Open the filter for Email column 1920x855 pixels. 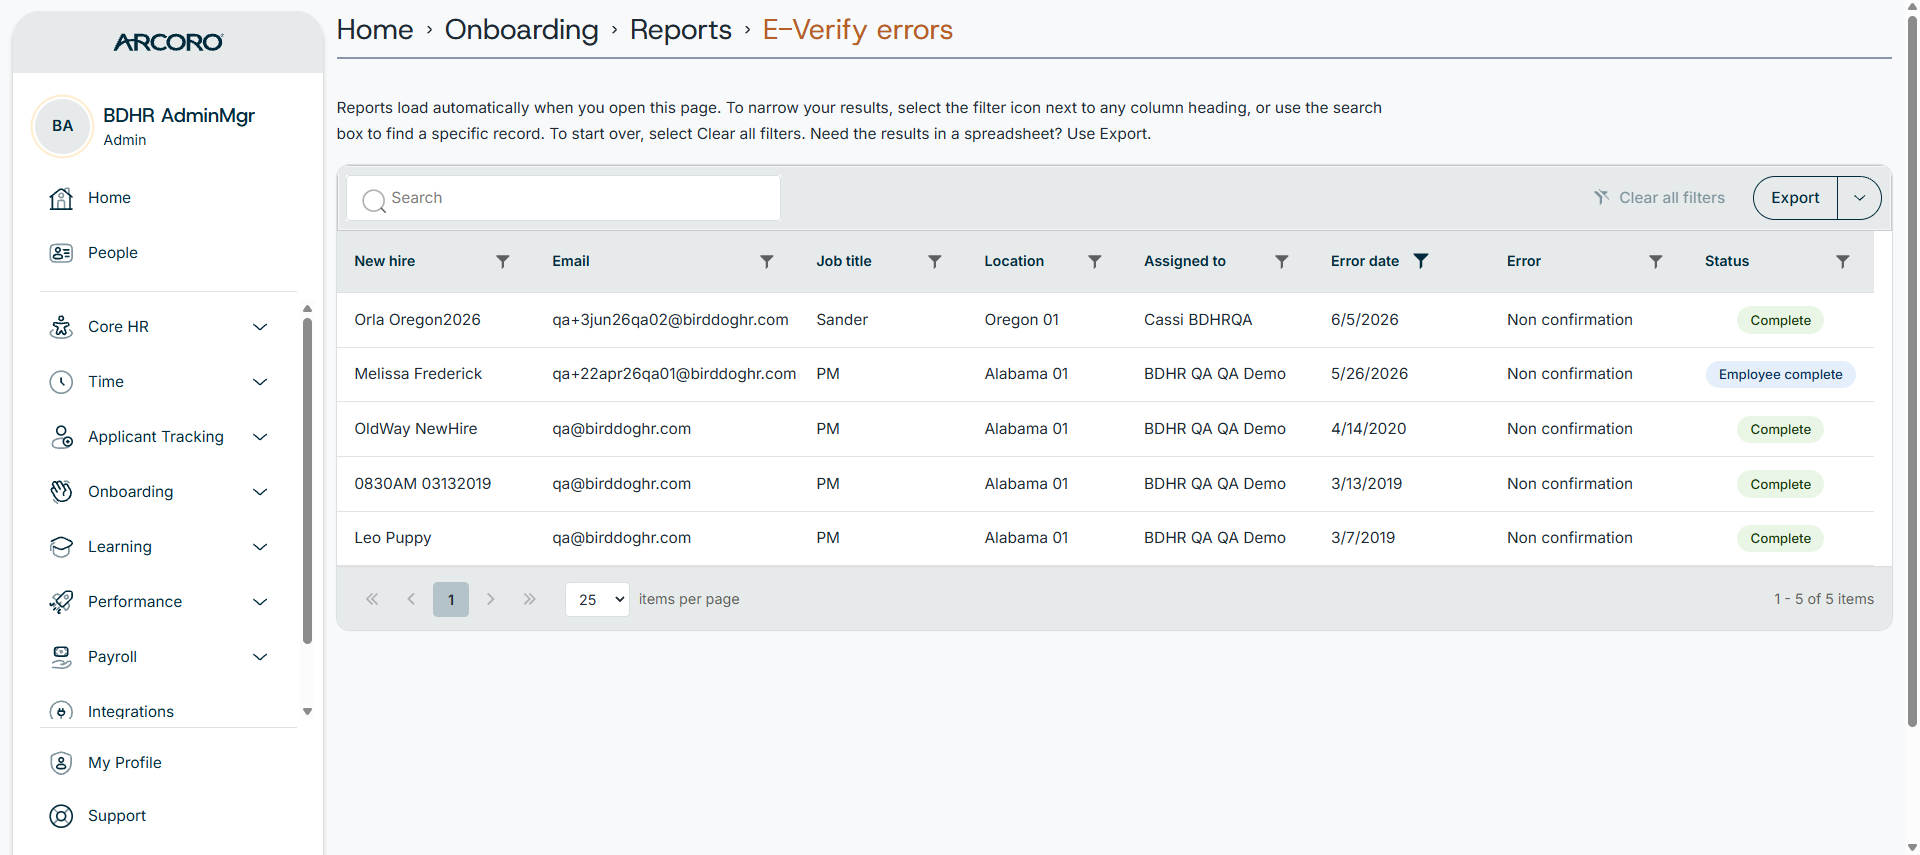coord(767,261)
